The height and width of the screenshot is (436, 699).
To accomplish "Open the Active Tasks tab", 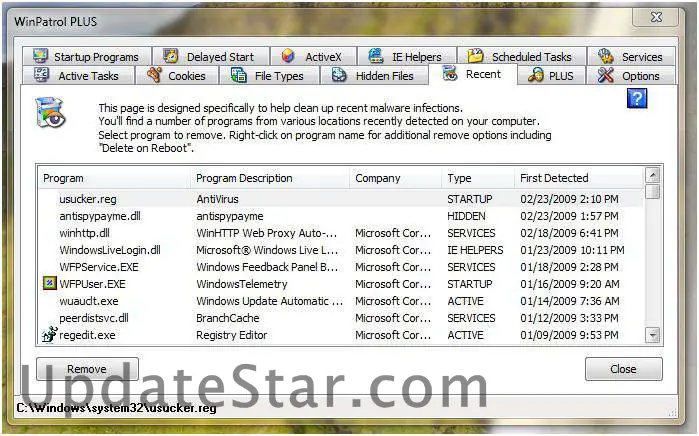I will point(78,75).
